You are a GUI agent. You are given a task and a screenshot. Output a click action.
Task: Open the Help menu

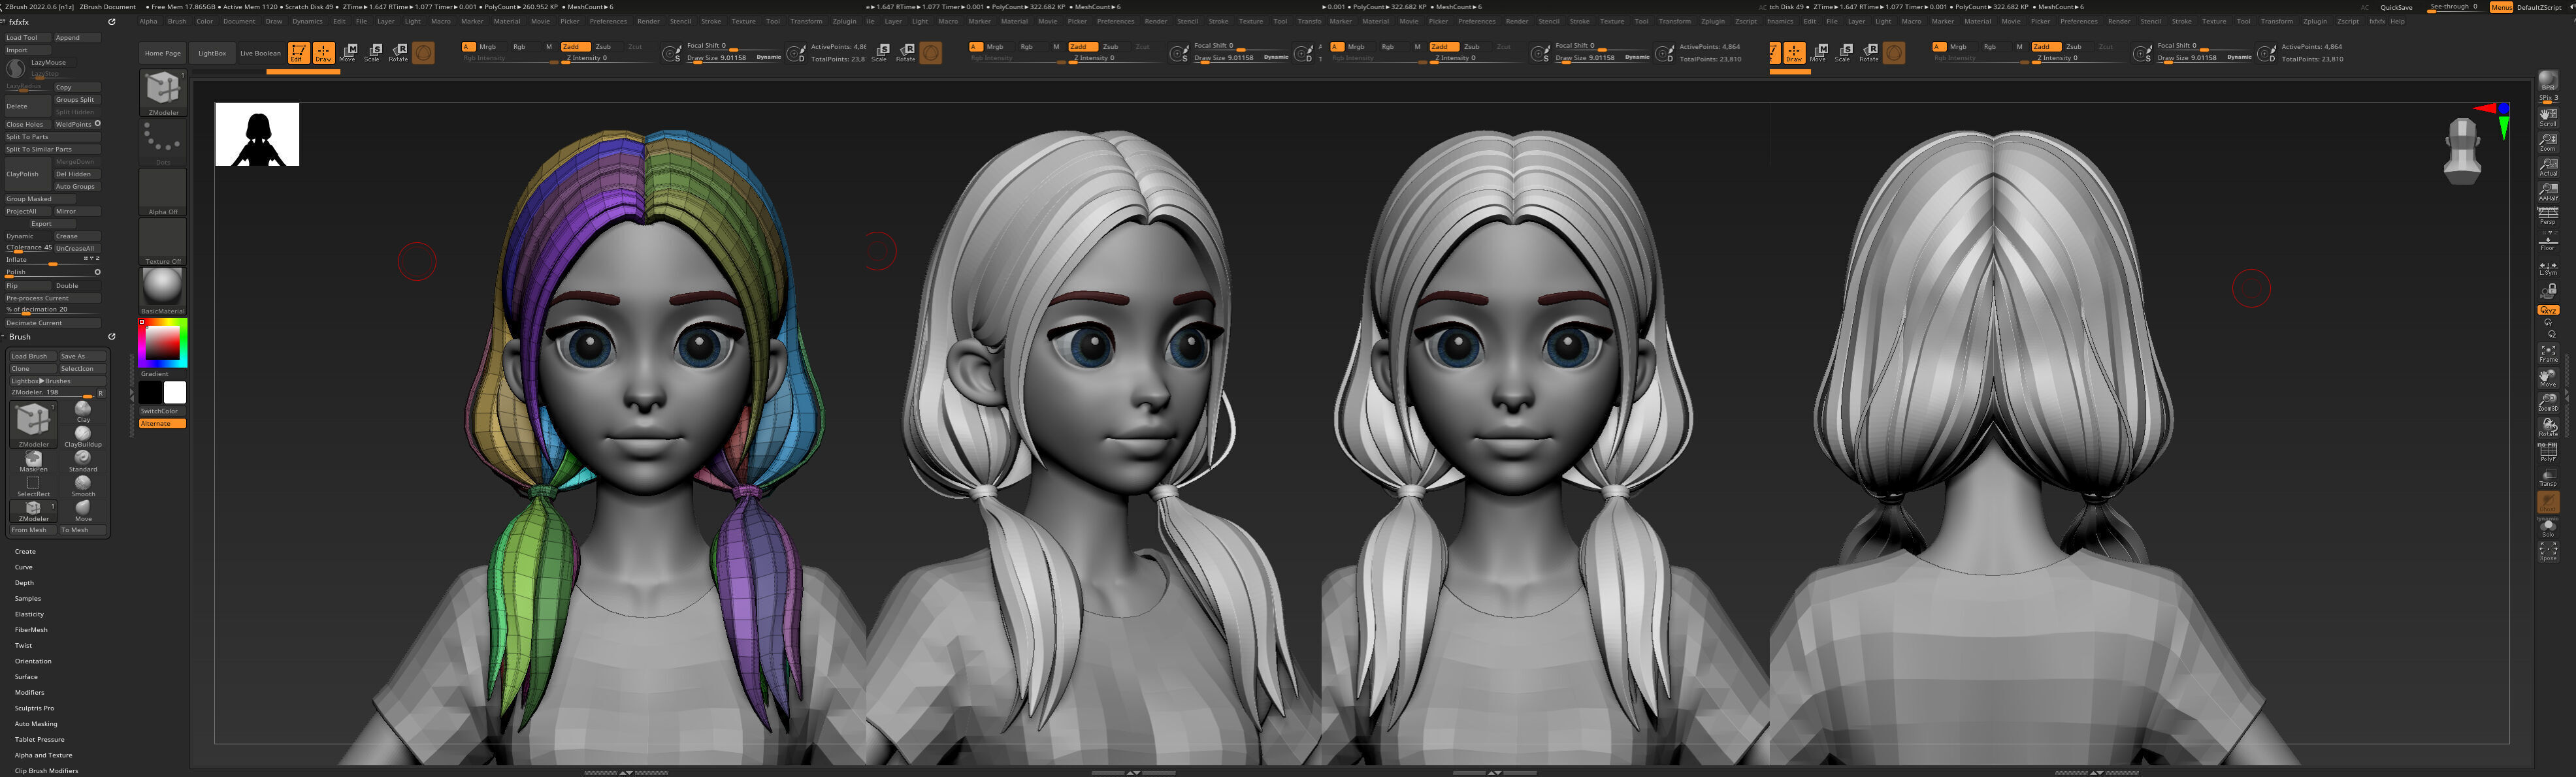[x=2397, y=21]
